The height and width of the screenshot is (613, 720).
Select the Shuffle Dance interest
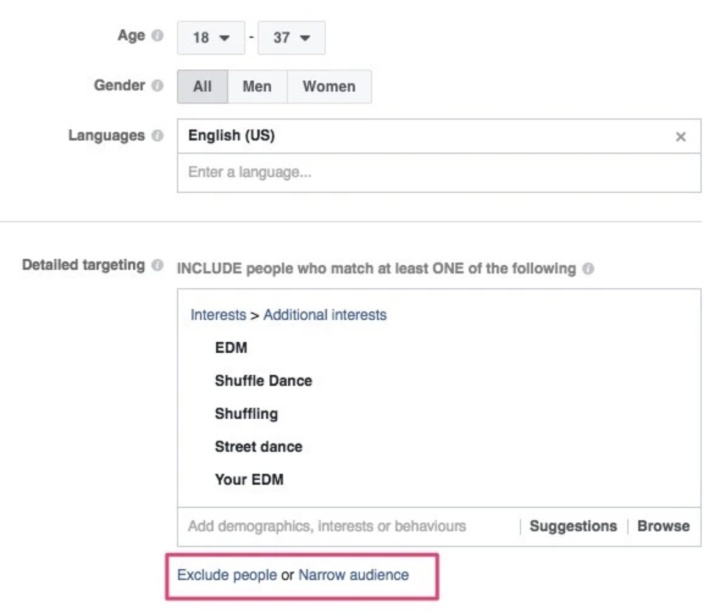263,381
